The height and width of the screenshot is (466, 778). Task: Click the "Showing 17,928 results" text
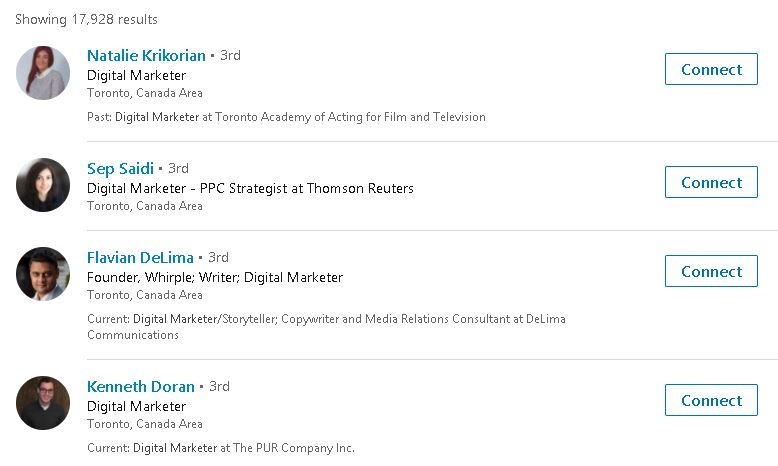pos(86,20)
